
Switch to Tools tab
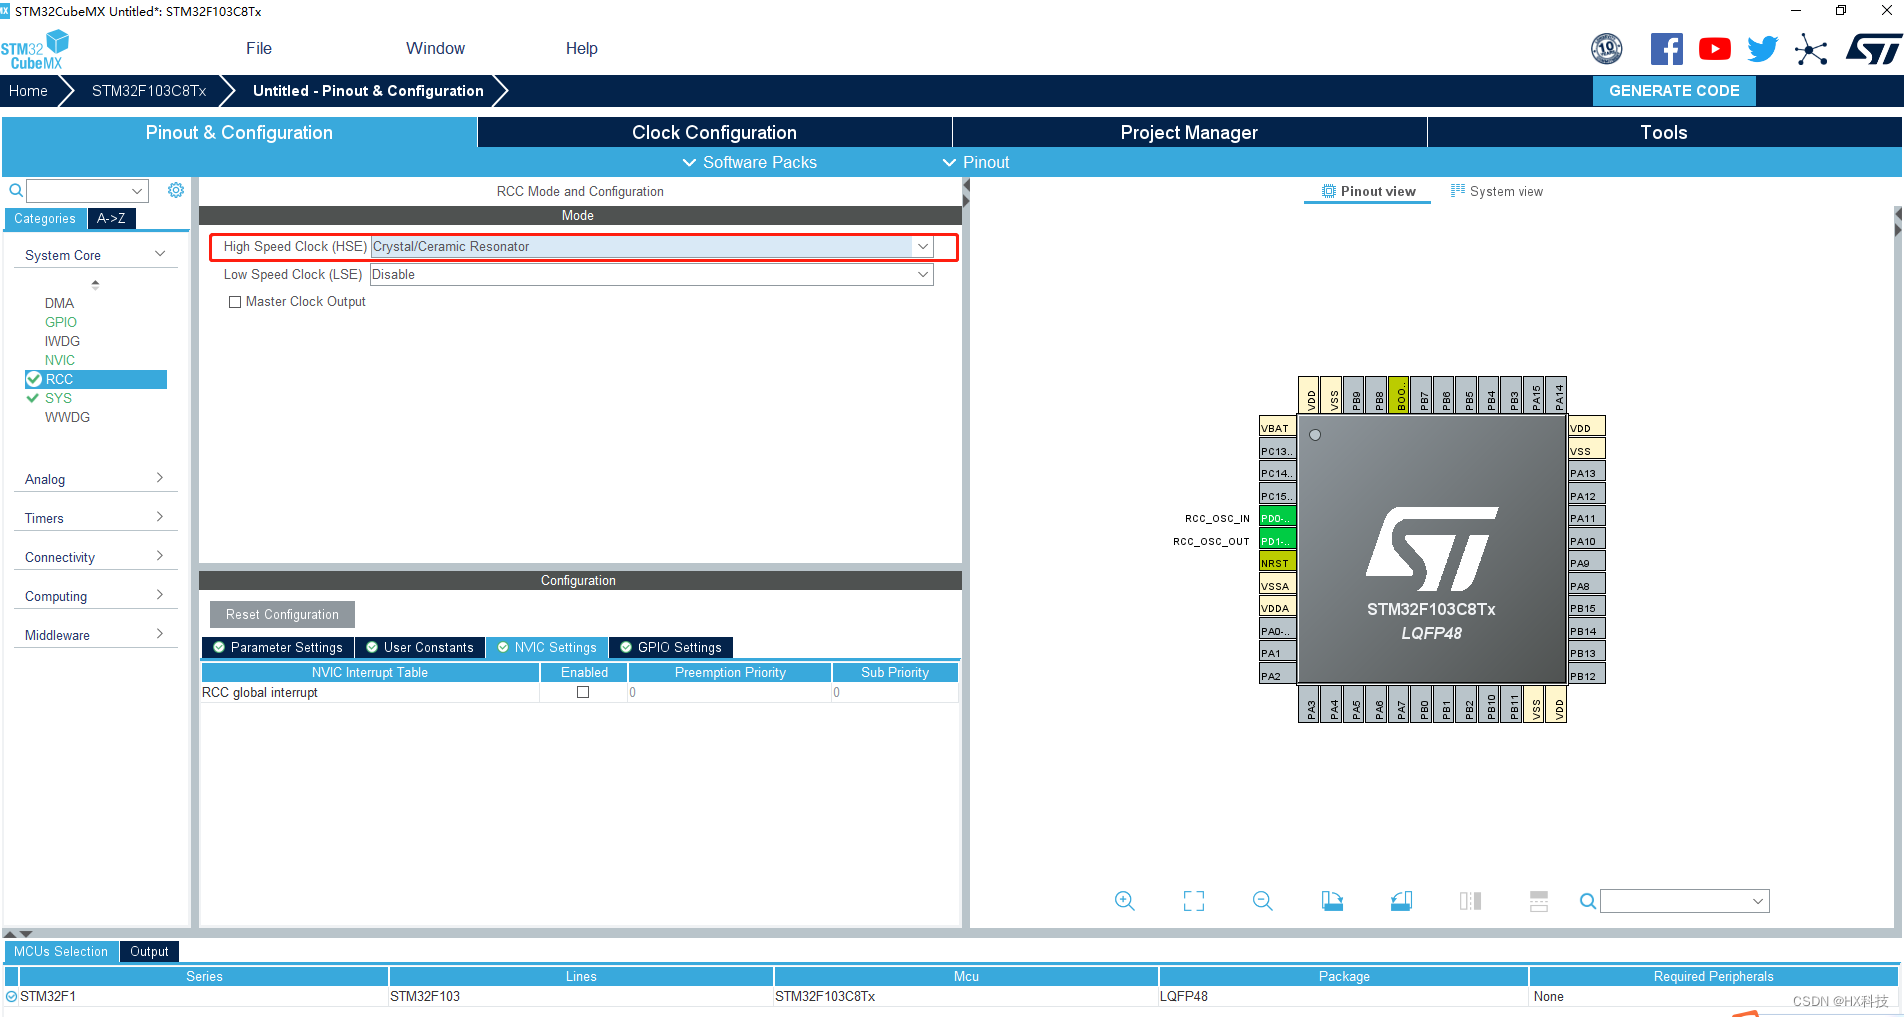(1664, 132)
